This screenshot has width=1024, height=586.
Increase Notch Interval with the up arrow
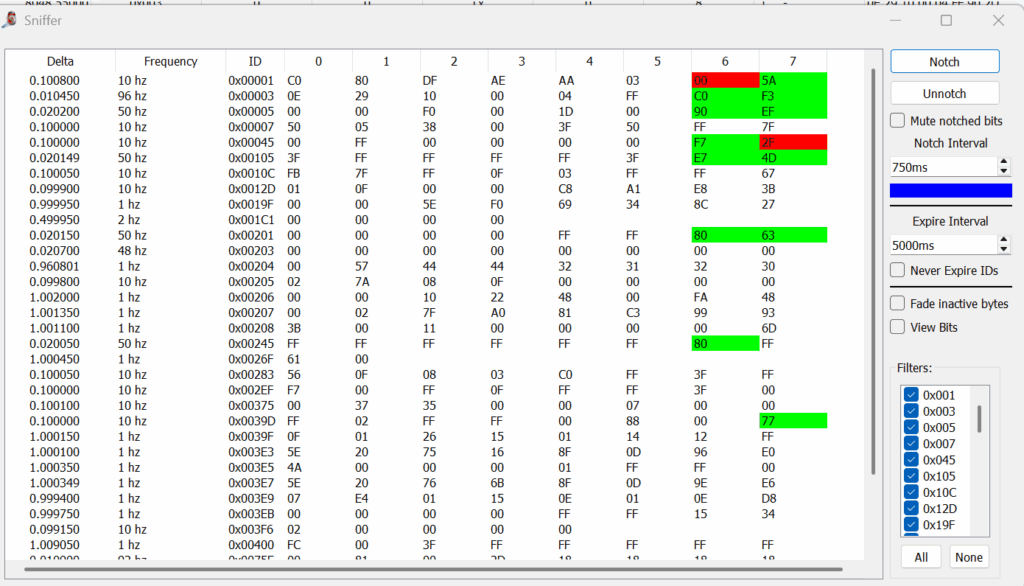1004,163
